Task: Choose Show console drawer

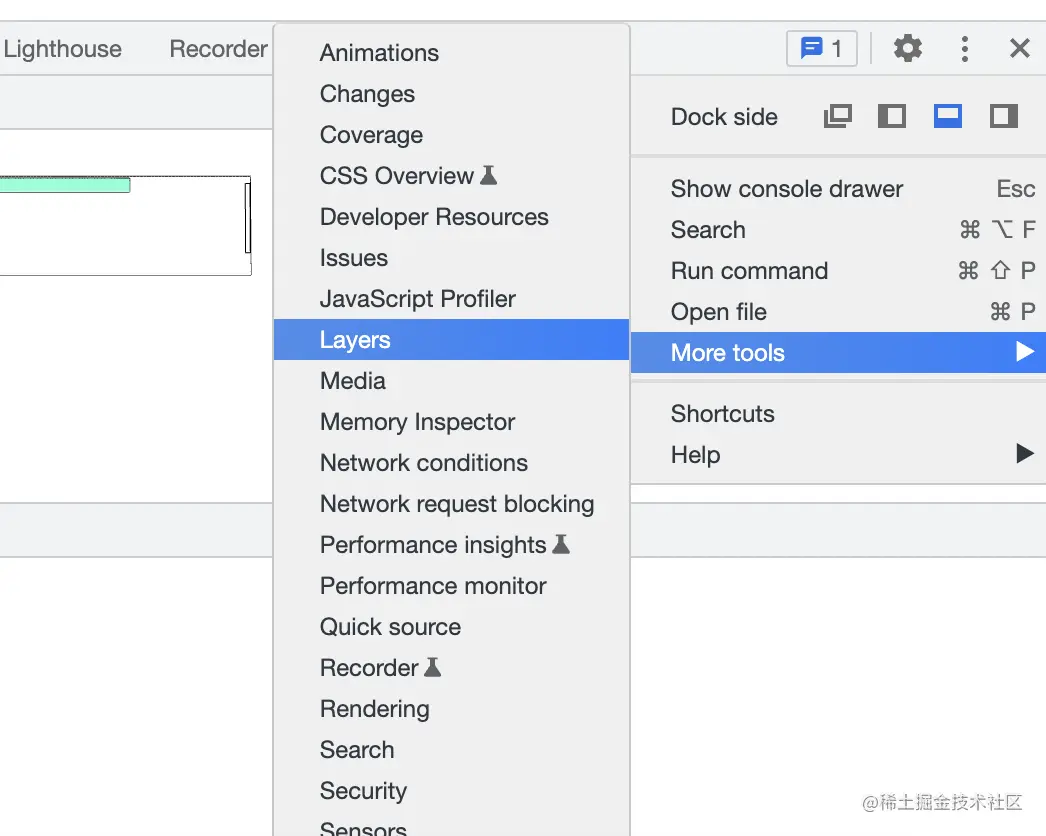Action: tap(787, 189)
